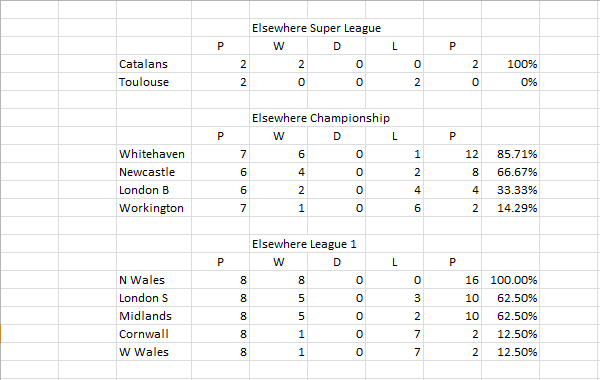600x380 pixels.
Task: Select Workington's 14.29% percentage cell
Action: tap(510, 208)
